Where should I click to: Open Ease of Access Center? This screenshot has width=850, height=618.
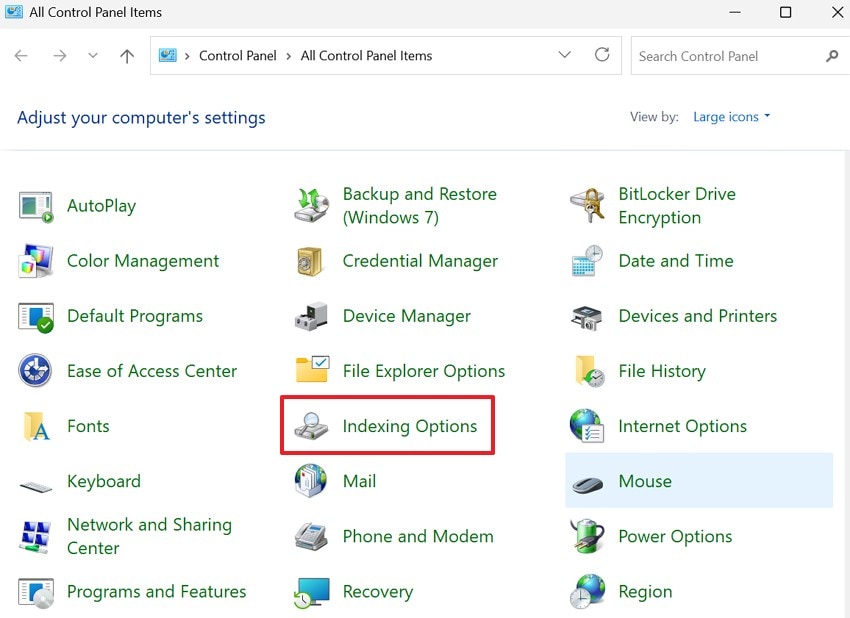(152, 371)
